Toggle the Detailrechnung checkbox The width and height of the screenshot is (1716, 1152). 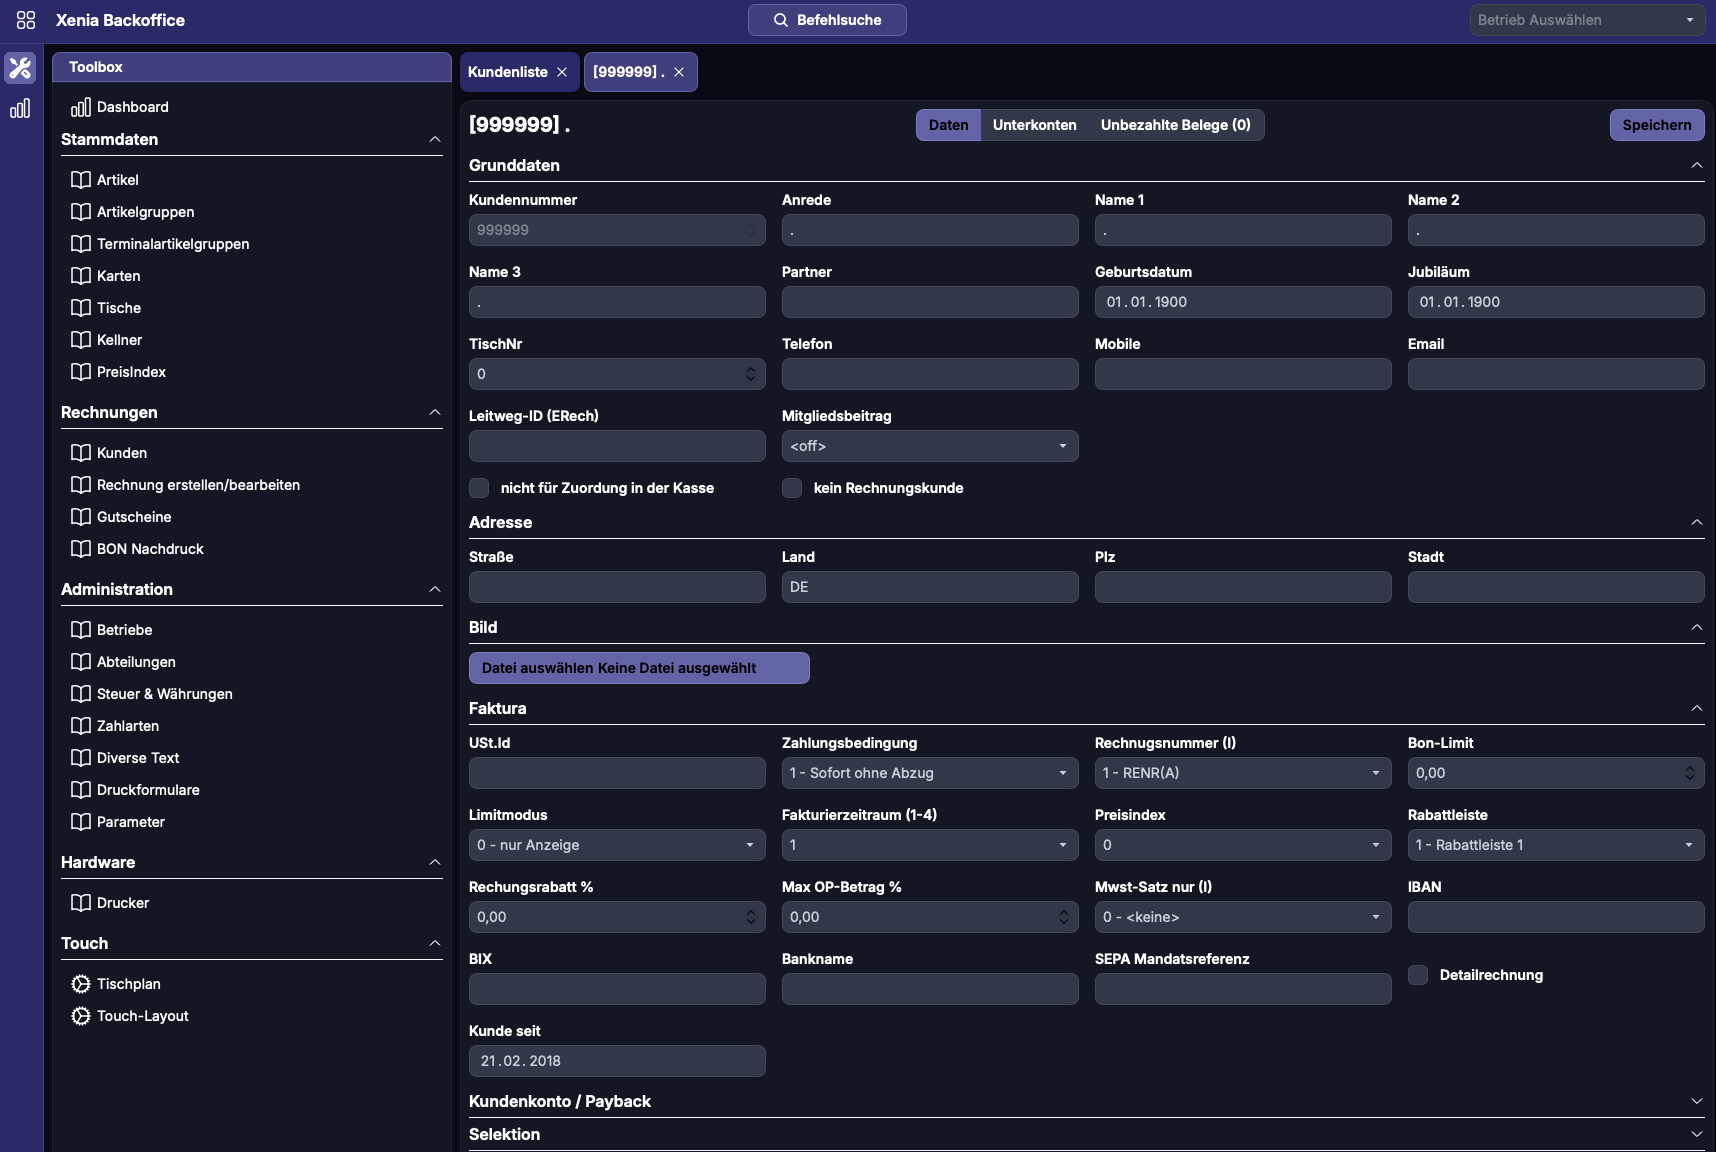tap(1418, 975)
